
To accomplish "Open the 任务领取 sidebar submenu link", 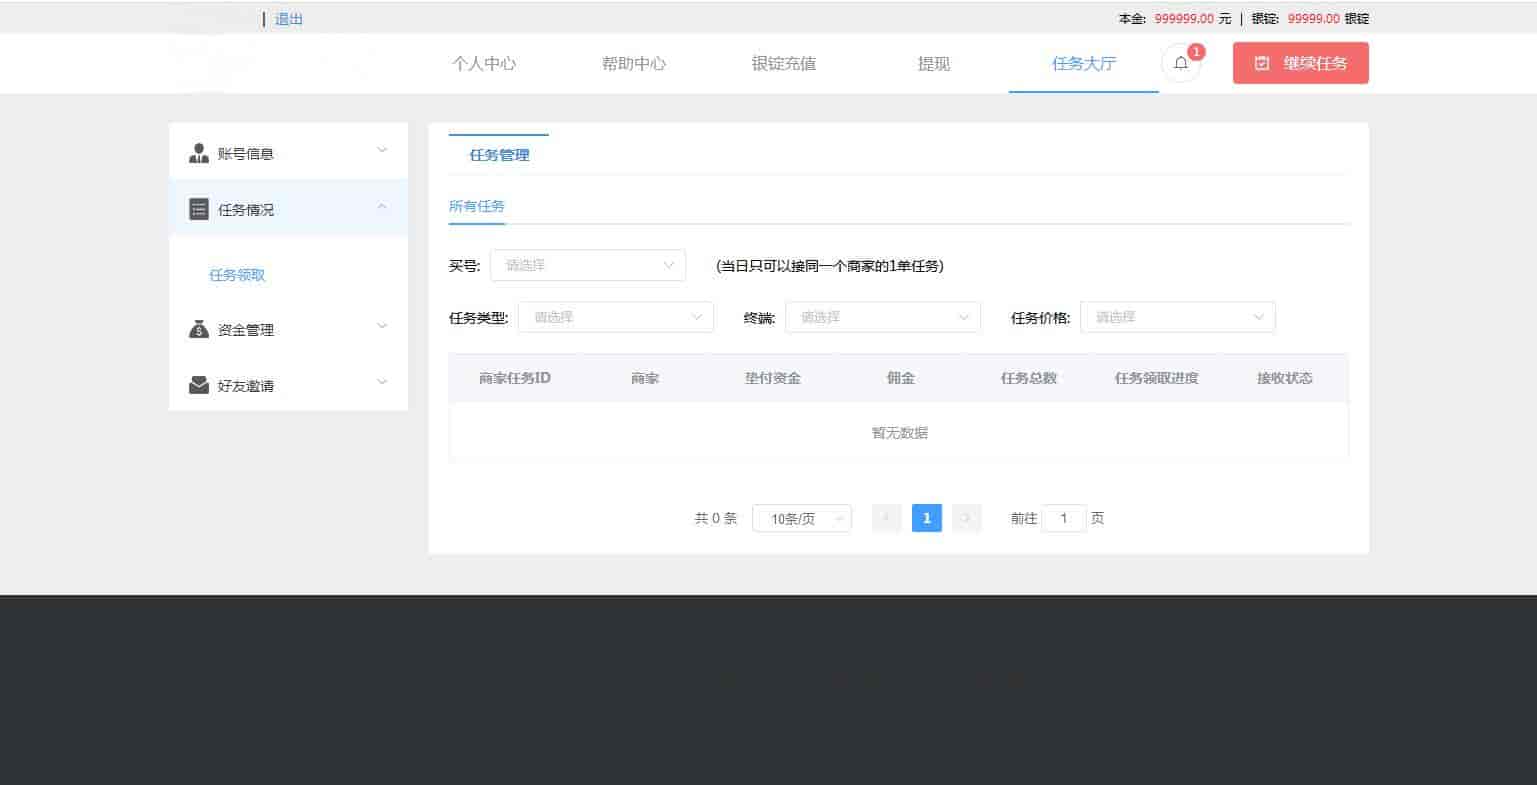I will [x=237, y=275].
